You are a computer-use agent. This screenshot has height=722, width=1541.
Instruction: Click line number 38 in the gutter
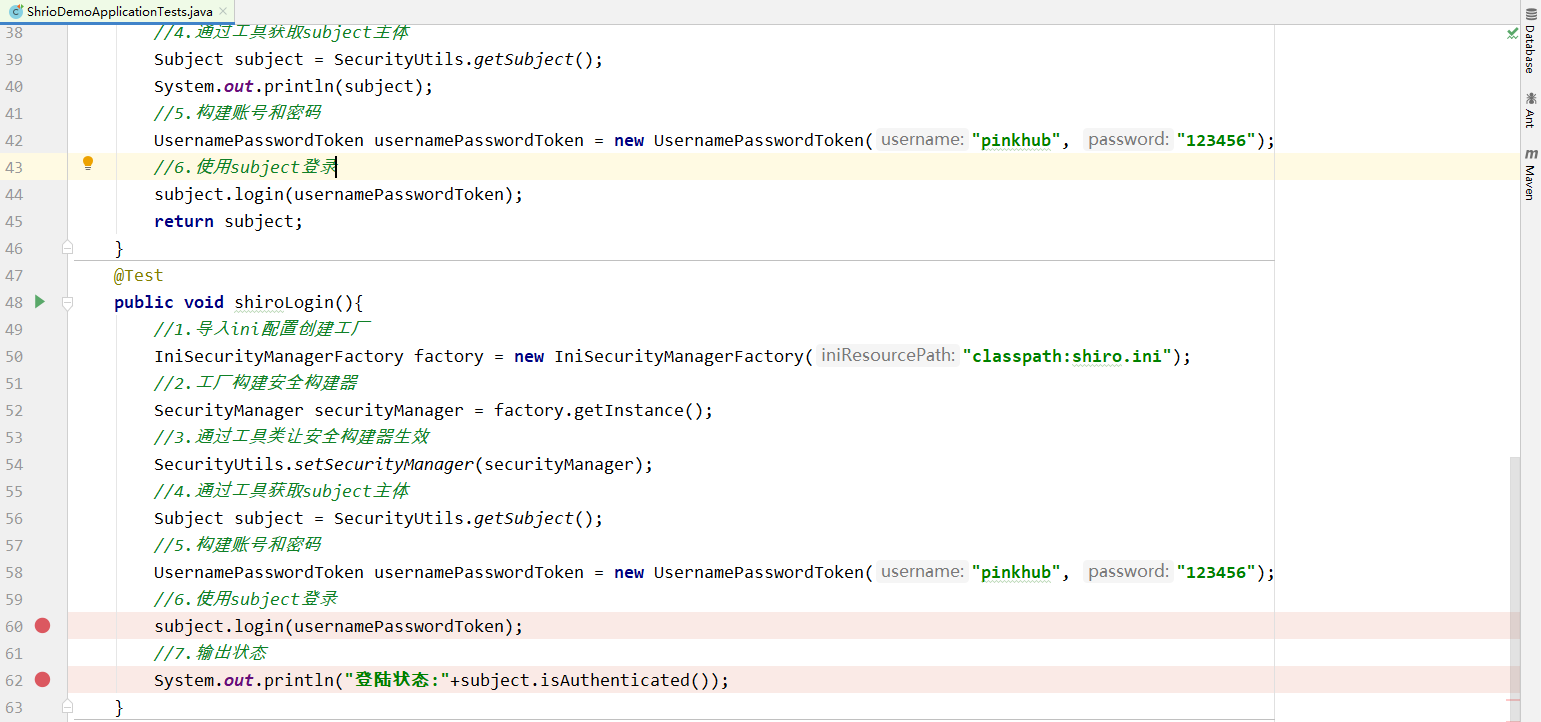tap(14, 32)
